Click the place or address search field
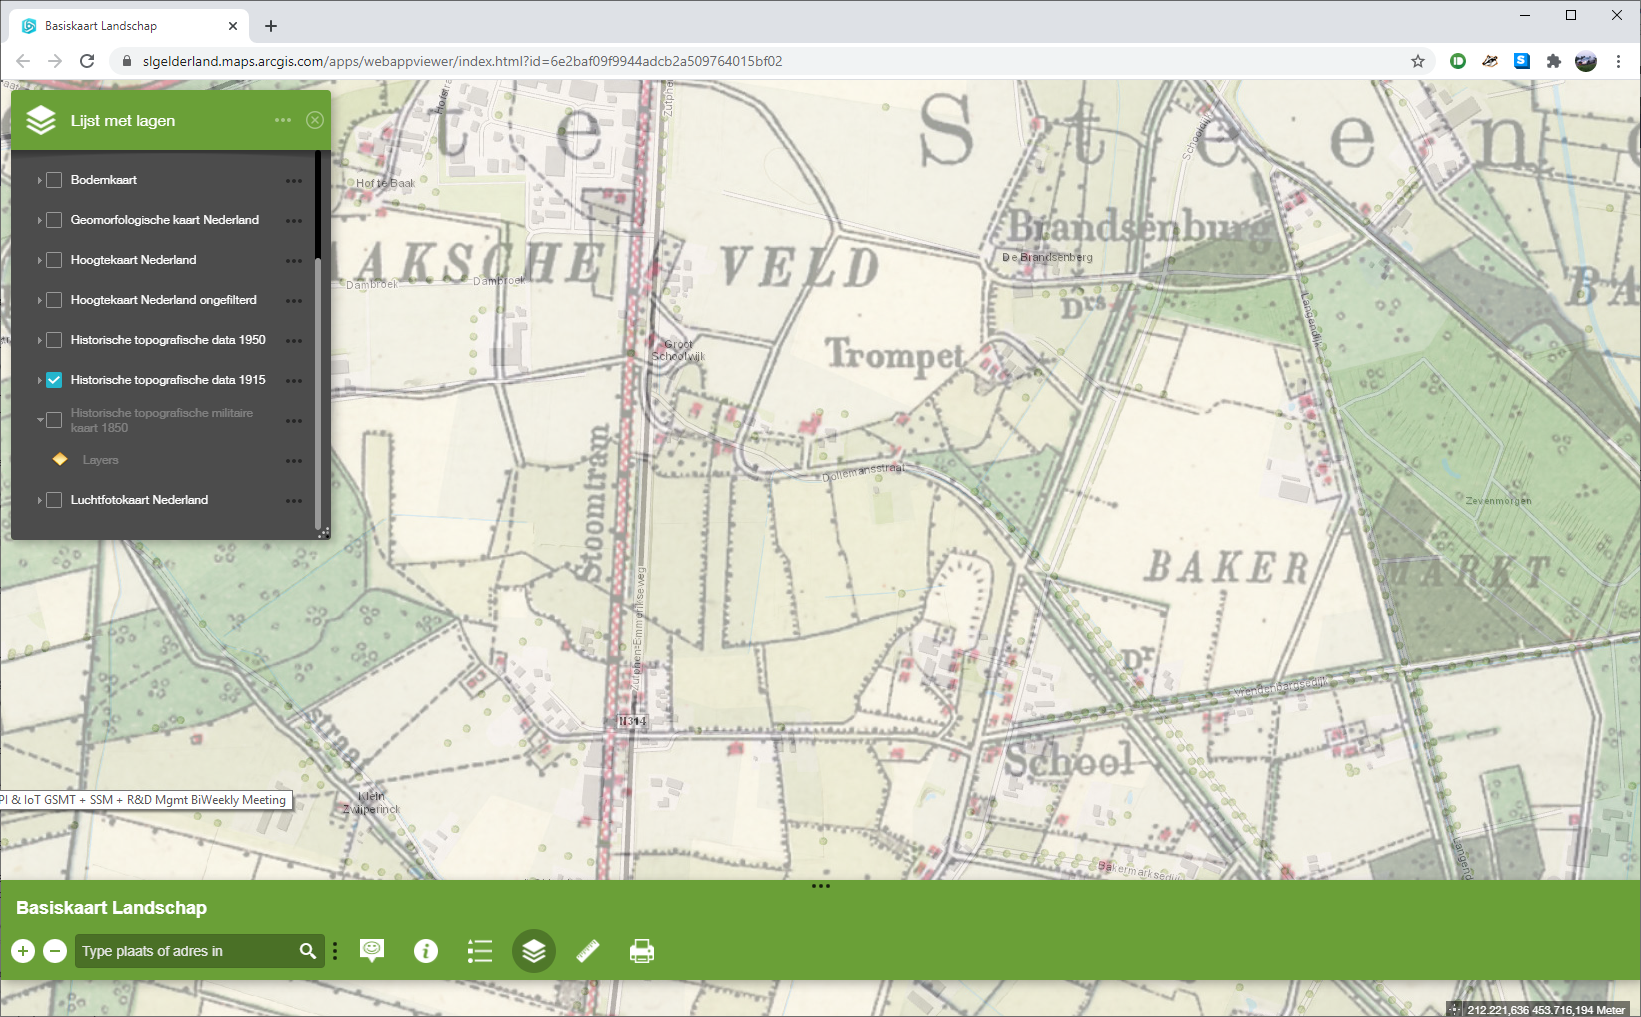The image size is (1641, 1017). point(185,951)
